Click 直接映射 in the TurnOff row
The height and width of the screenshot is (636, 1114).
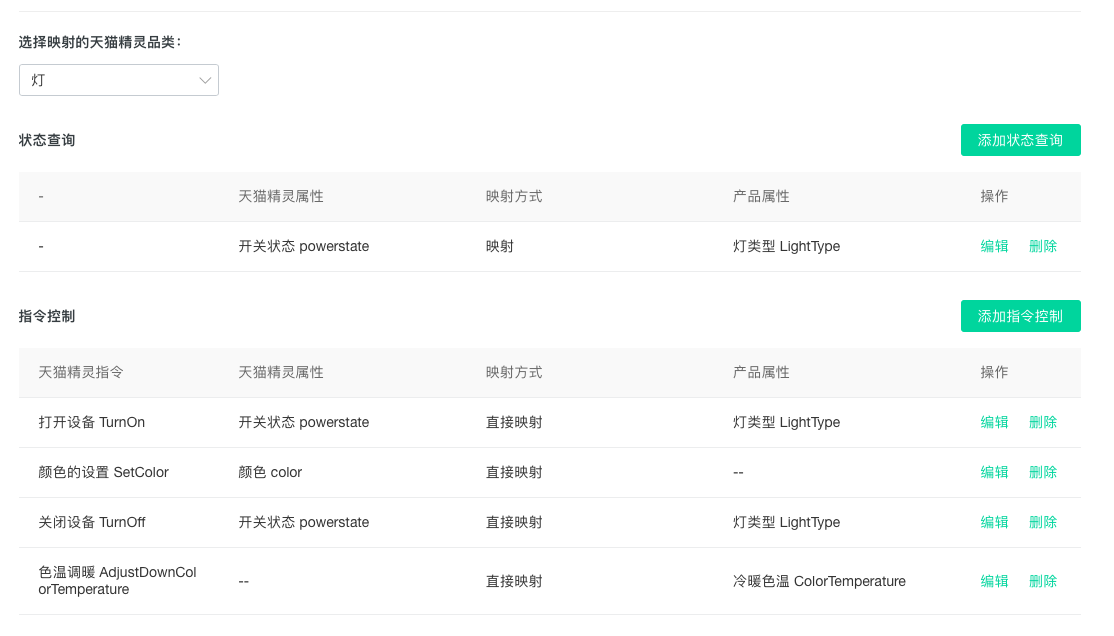(x=514, y=522)
